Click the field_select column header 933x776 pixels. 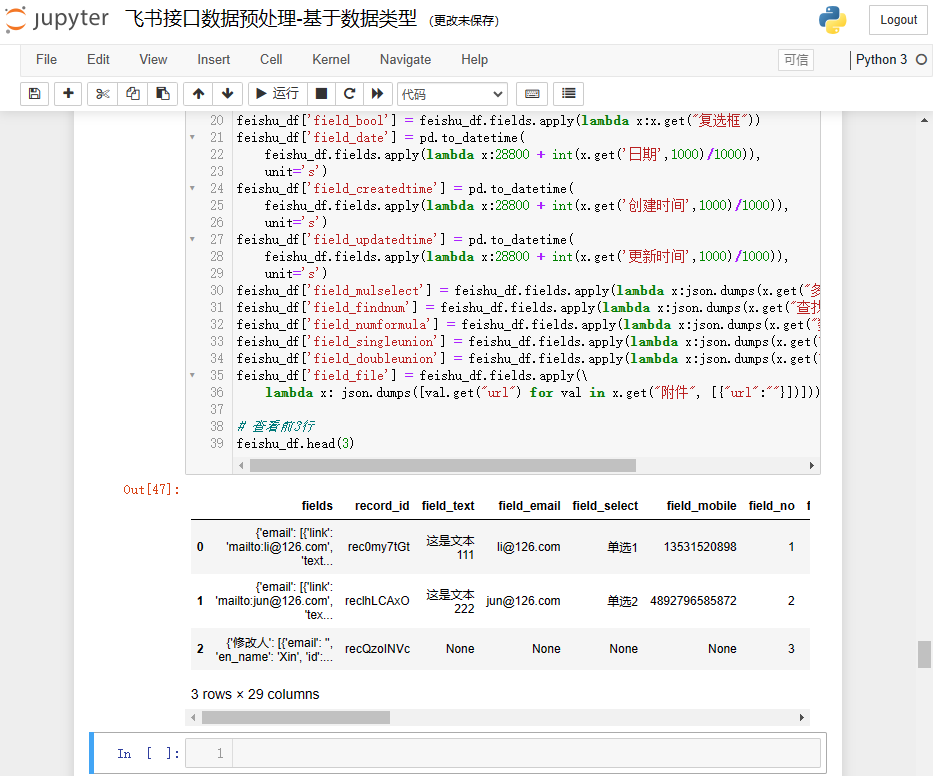605,506
